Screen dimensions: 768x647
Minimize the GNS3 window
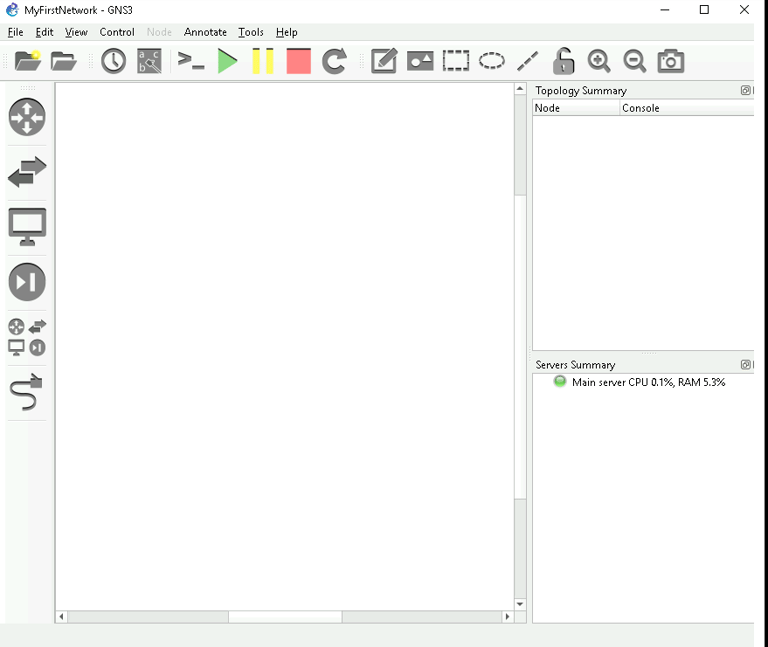665,10
